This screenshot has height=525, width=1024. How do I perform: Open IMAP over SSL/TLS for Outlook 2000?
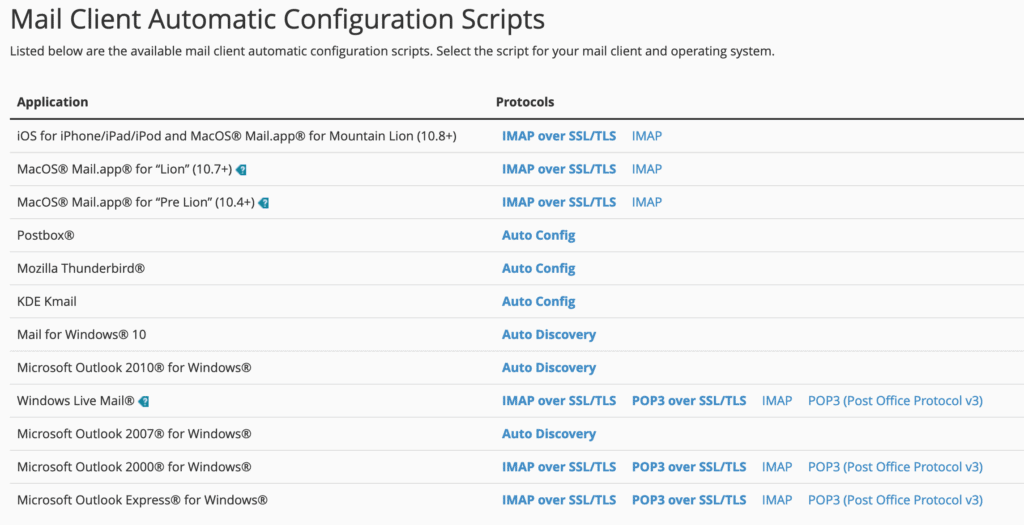(x=558, y=466)
